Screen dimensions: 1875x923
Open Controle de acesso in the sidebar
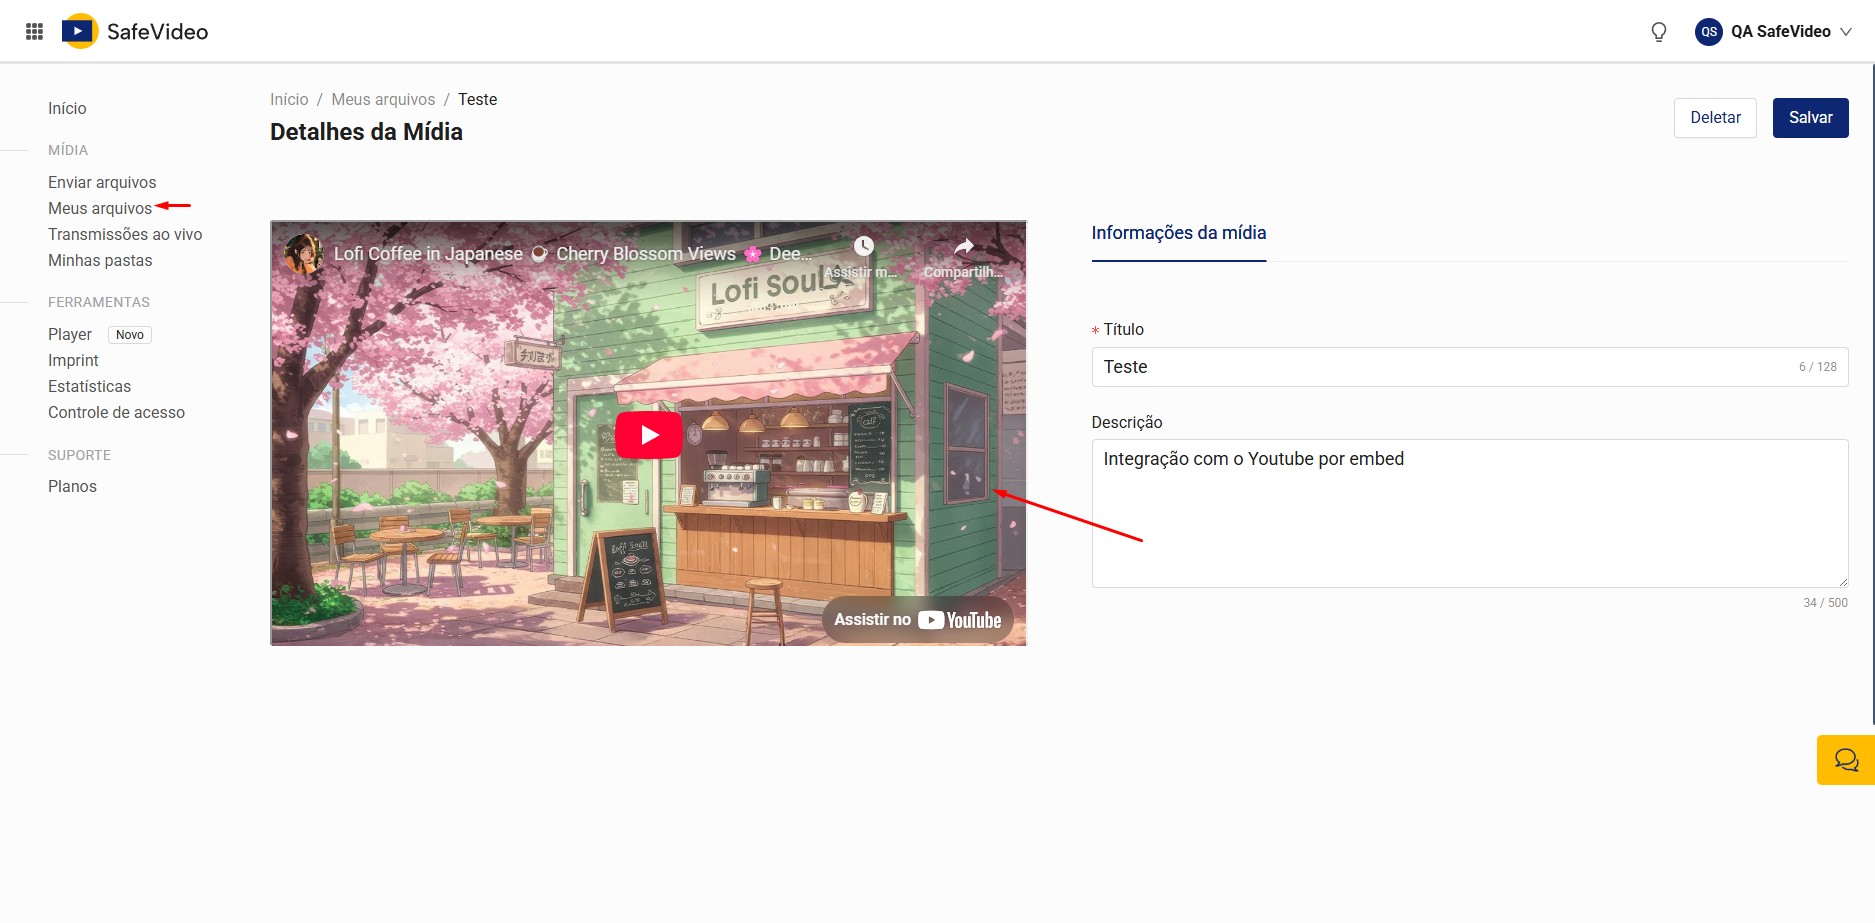(x=116, y=412)
